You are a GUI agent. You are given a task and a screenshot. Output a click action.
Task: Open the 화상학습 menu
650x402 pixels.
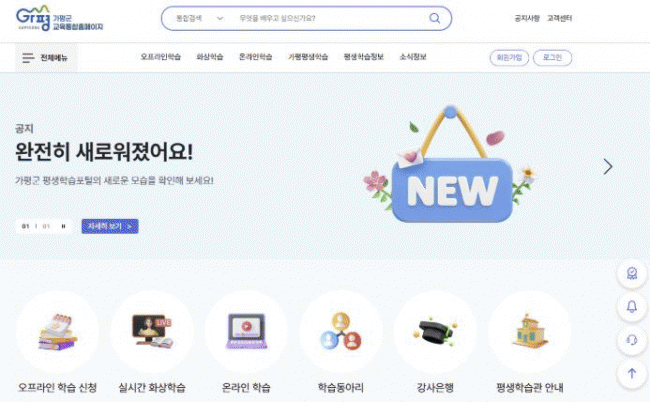[210, 57]
